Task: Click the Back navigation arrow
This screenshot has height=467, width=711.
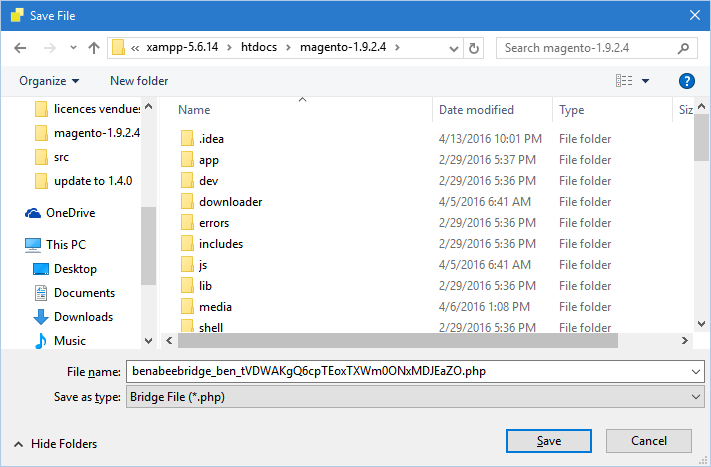Action: coord(19,48)
